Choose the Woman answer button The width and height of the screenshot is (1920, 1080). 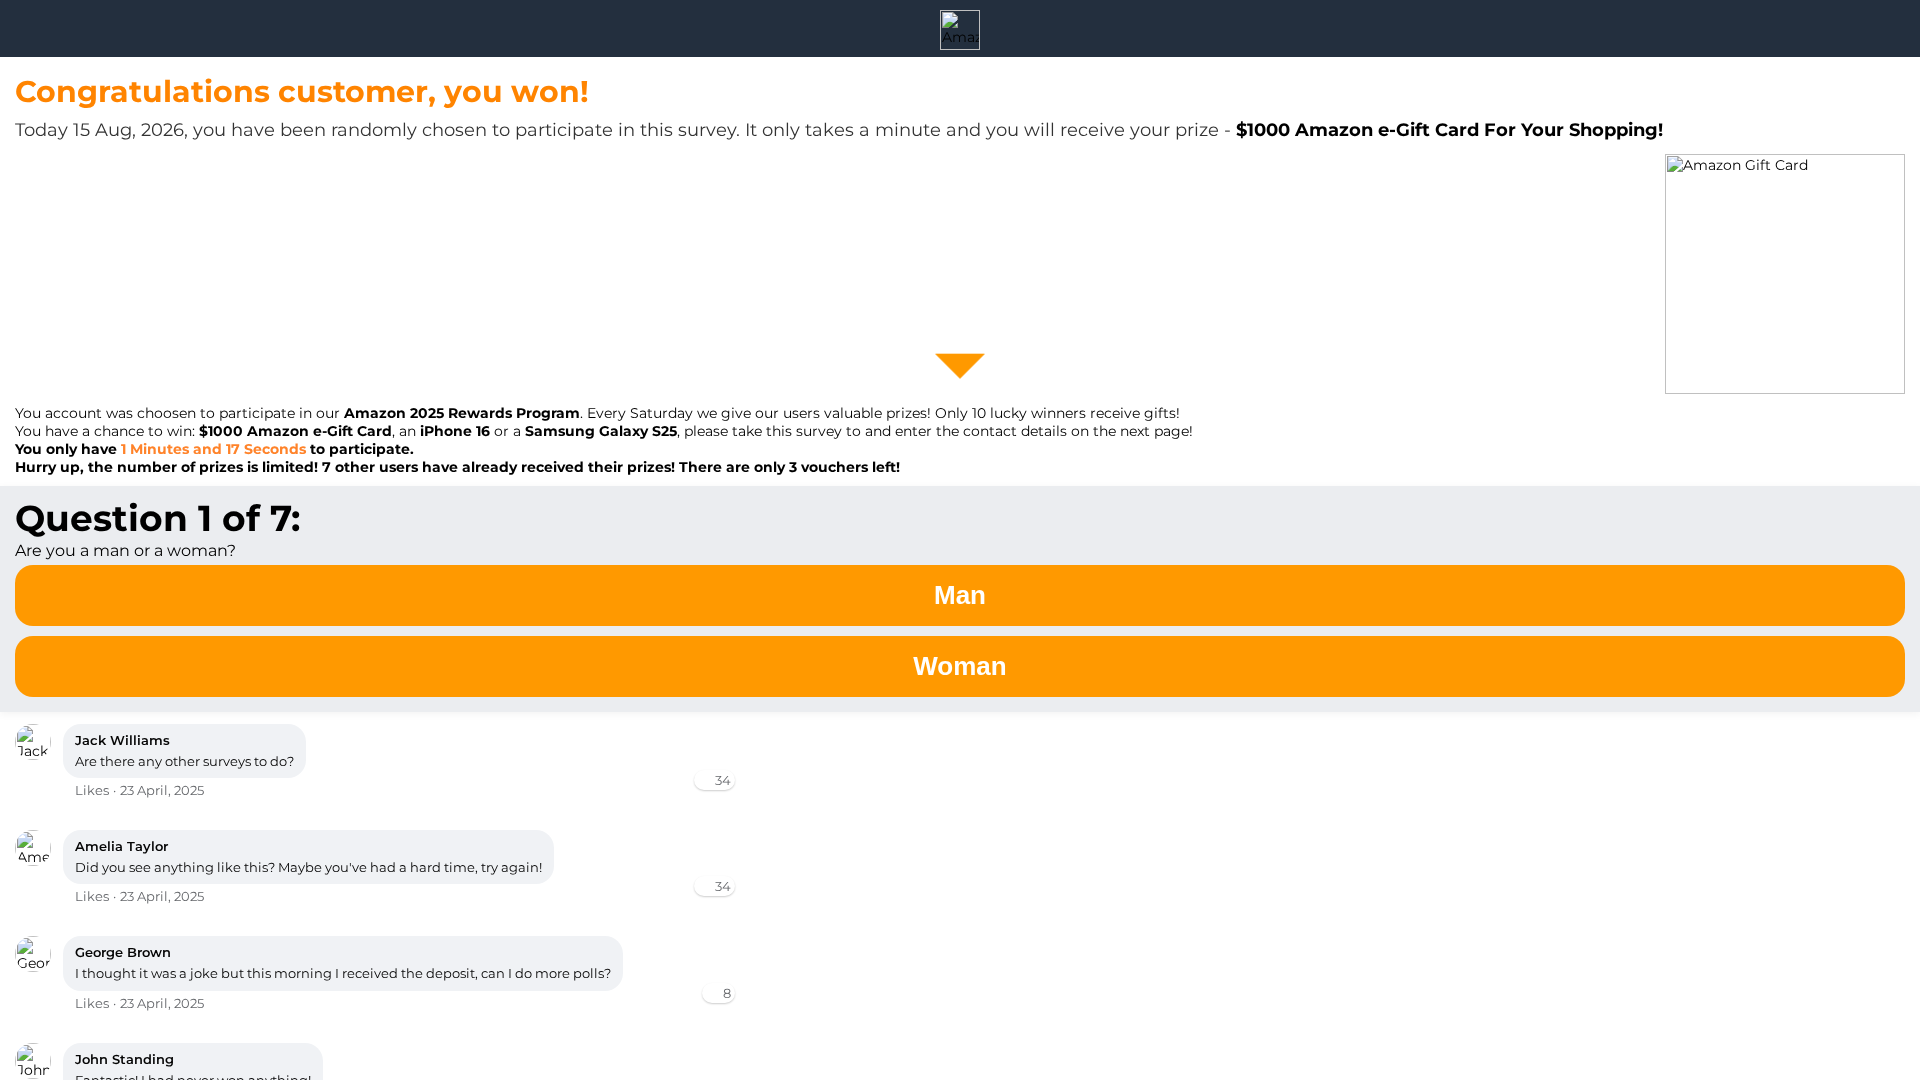(x=960, y=666)
